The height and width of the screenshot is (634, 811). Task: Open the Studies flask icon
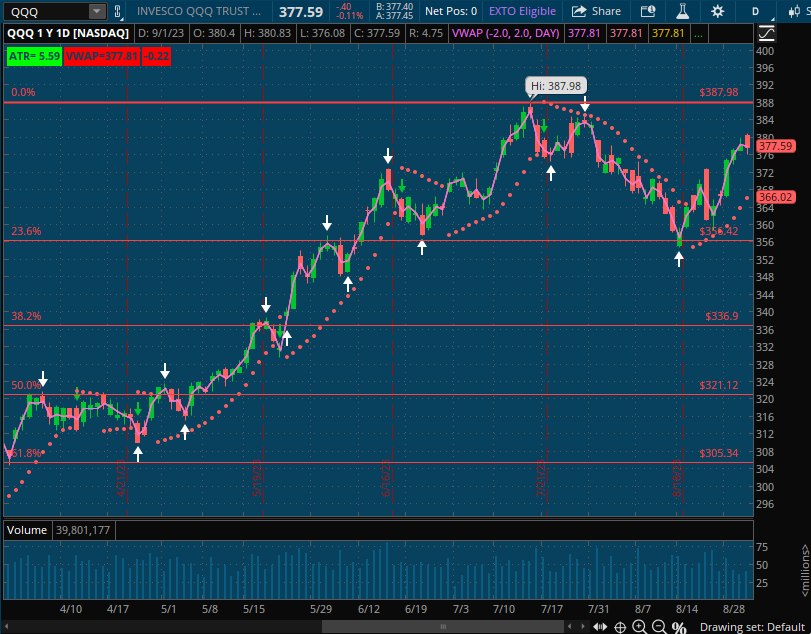683,11
